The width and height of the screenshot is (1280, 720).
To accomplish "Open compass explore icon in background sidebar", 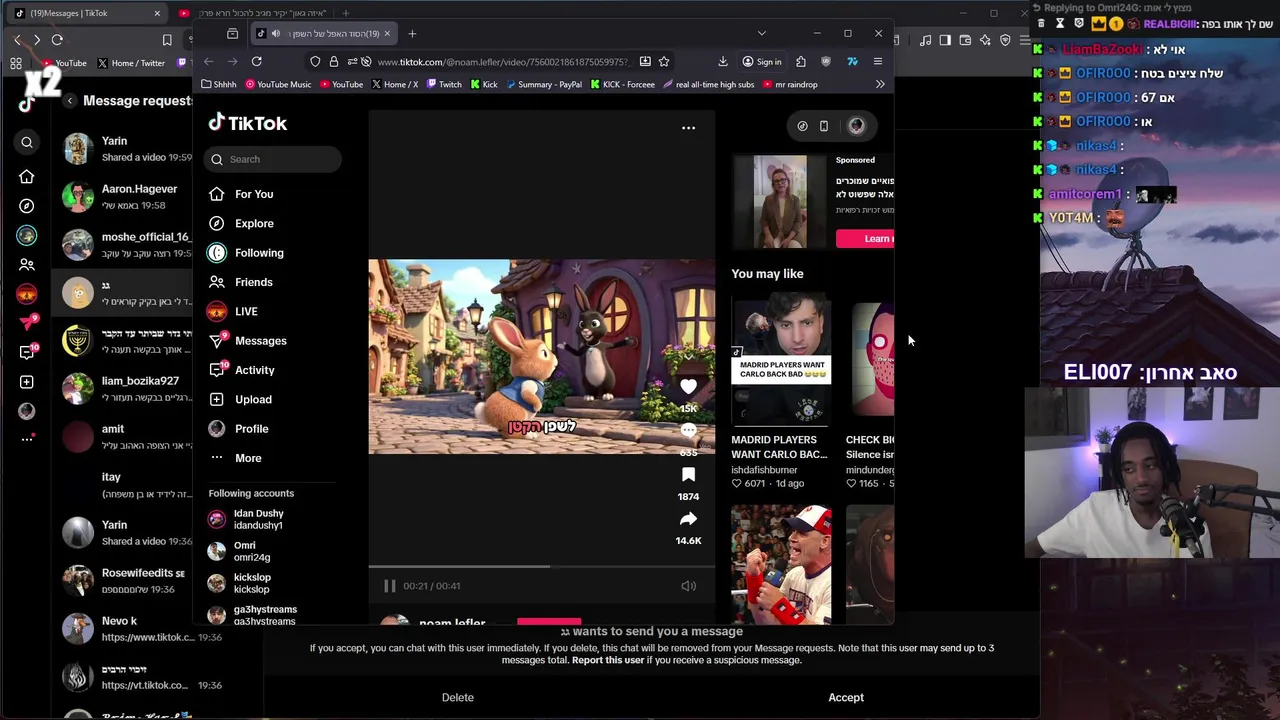I will 27,206.
